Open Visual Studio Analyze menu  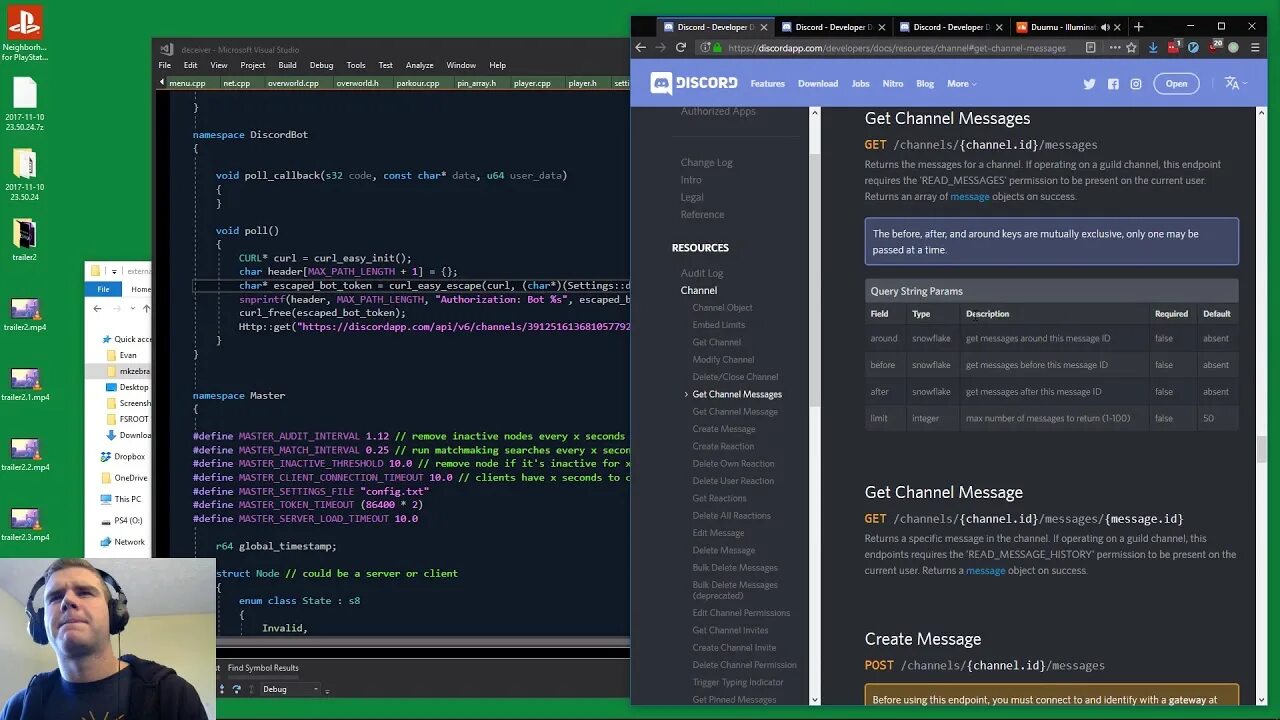tap(419, 65)
